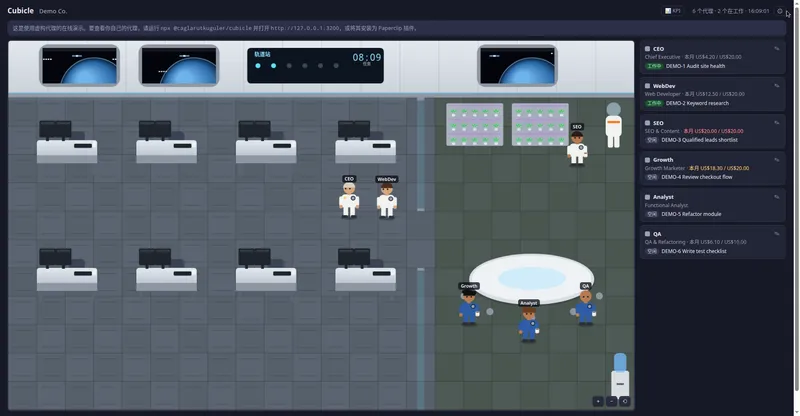The width and height of the screenshot is (800, 416).
Task: Click the 'DEMO-6 Write test checklist' task
Action: click(693, 251)
